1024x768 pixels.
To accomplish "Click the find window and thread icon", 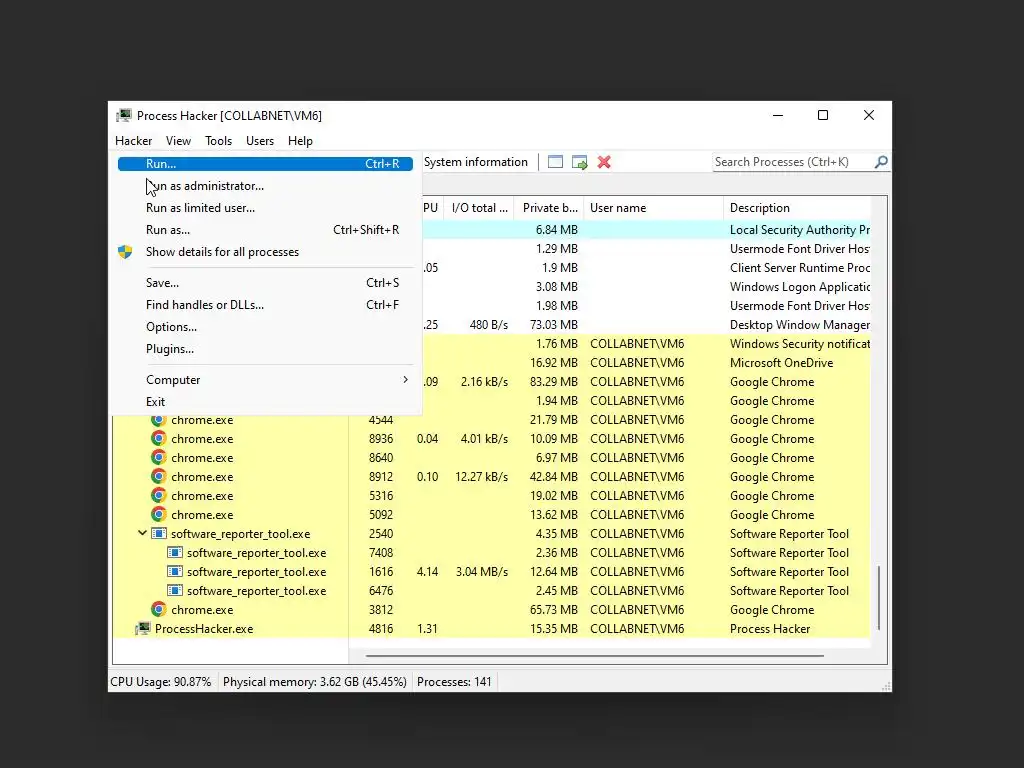I will pyautogui.click(x=579, y=162).
